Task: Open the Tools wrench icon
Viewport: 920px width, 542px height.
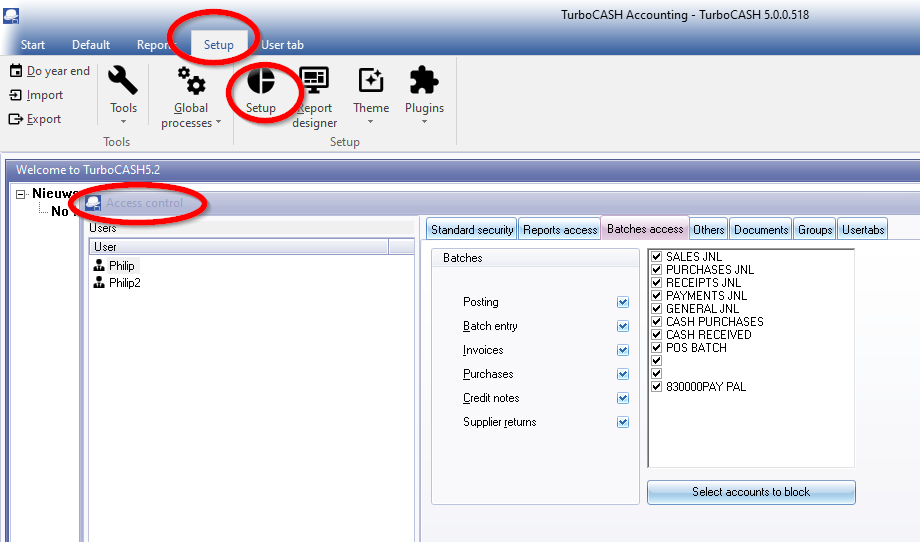Action: point(123,82)
